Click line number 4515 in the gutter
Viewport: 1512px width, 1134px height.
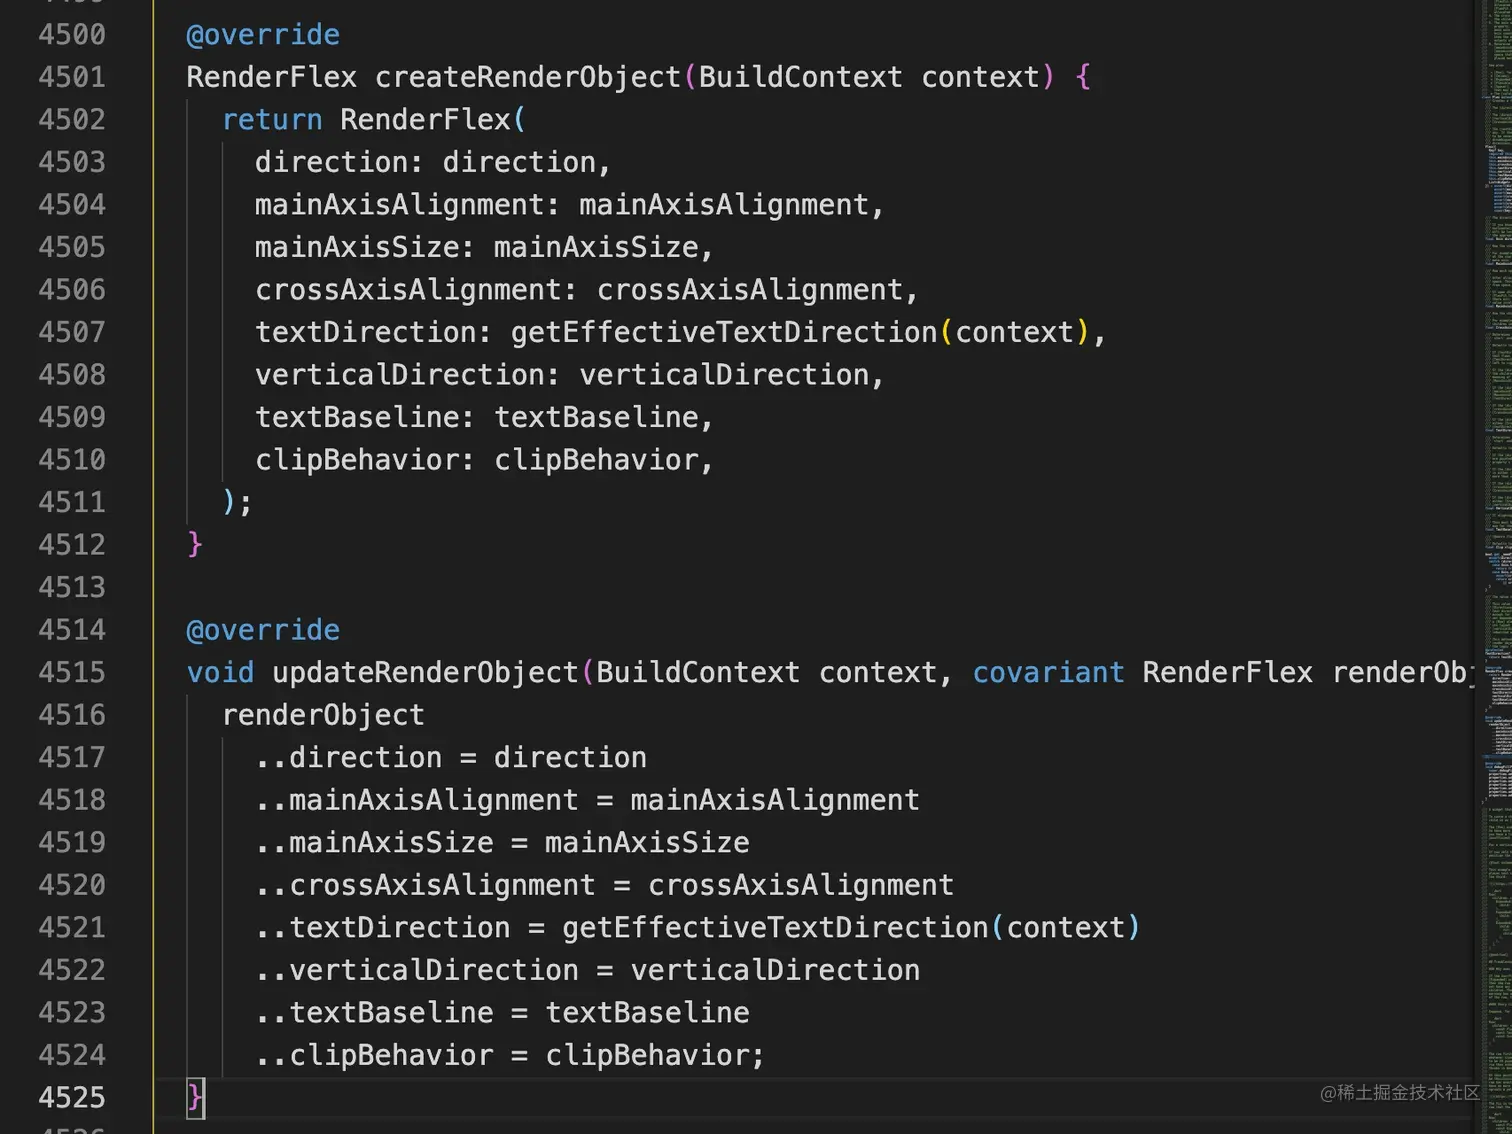[x=72, y=672]
